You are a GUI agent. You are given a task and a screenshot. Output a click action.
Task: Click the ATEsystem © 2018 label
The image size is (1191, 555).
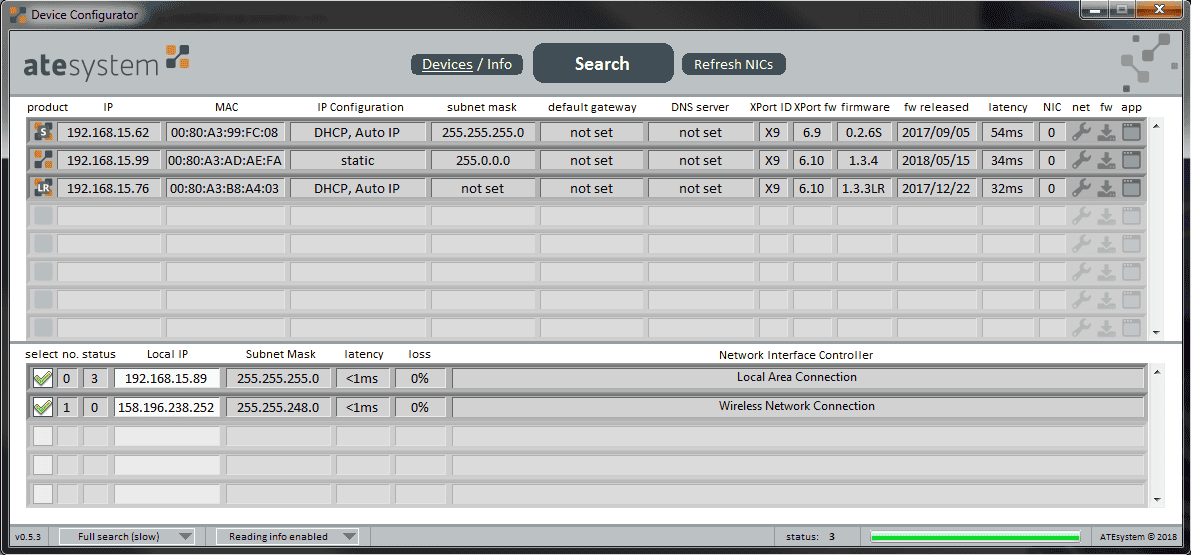pos(1138,537)
